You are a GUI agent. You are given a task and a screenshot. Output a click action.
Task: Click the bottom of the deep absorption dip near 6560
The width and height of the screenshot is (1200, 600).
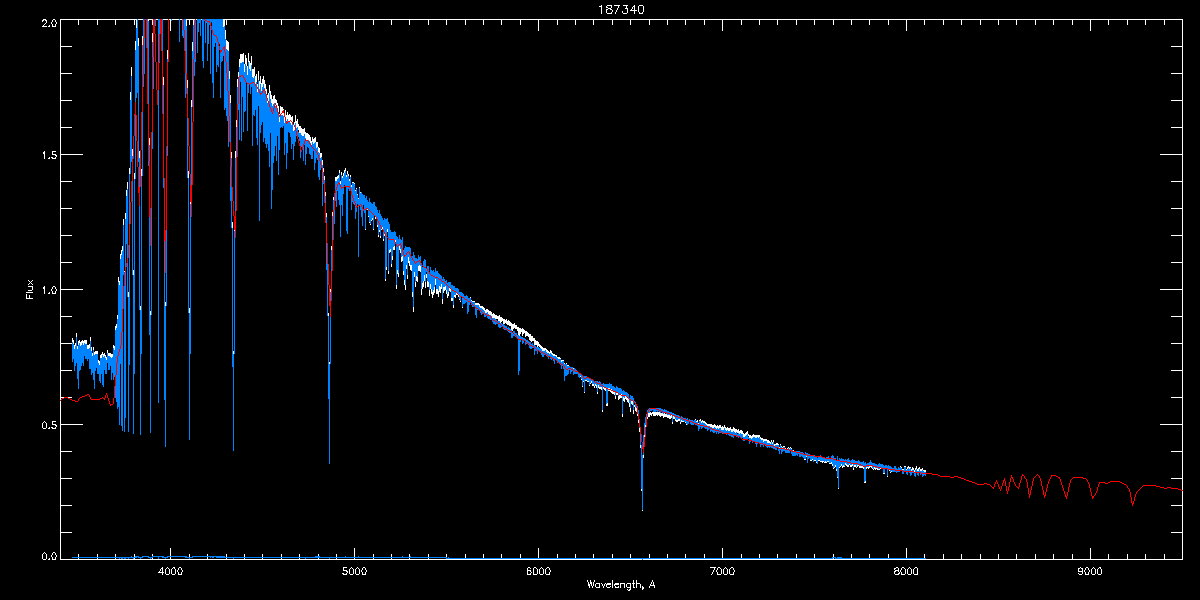(642, 507)
